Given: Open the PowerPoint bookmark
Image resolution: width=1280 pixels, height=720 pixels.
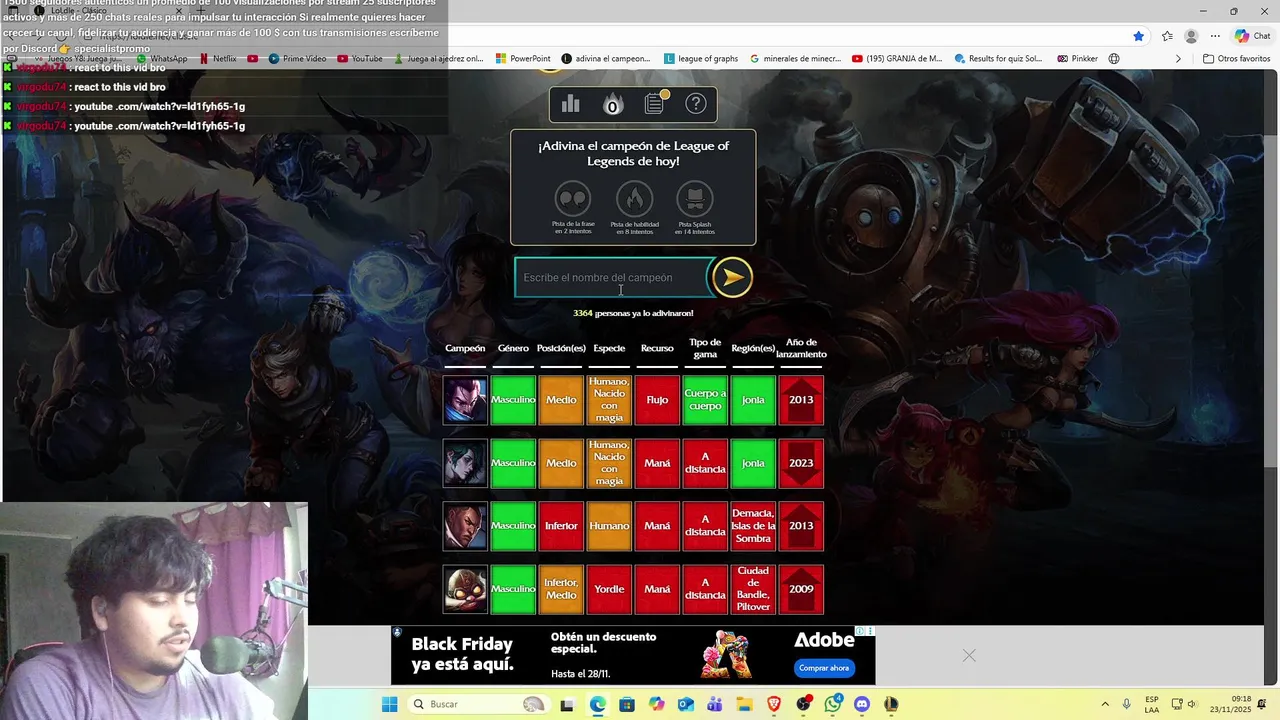Looking at the screenshot, I should point(523,59).
